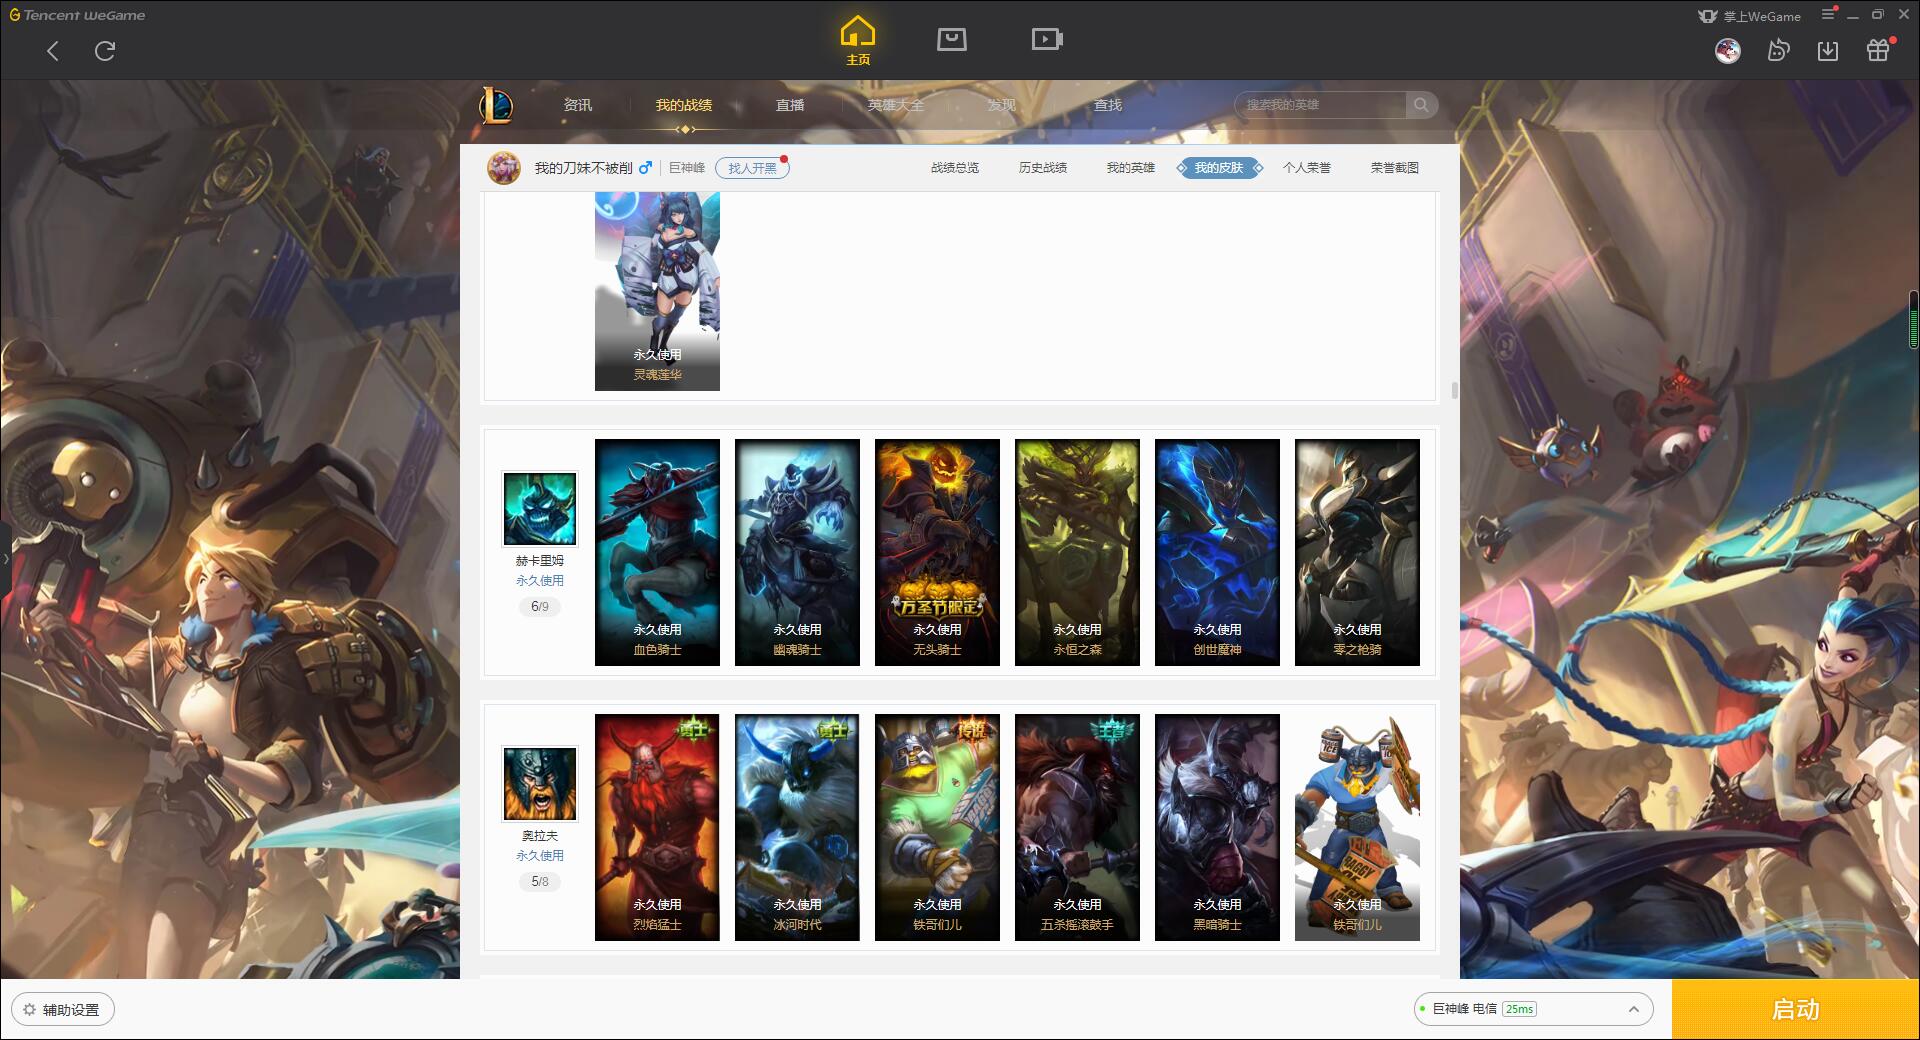1920x1040 pixels.
Task: Click the 找人开黑 button
Action: tap(752, 168)
